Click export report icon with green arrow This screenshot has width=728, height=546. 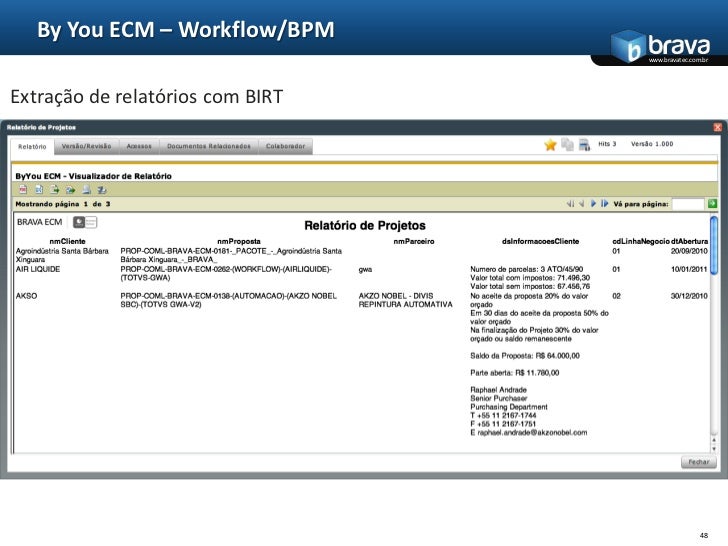click(55, 189)
